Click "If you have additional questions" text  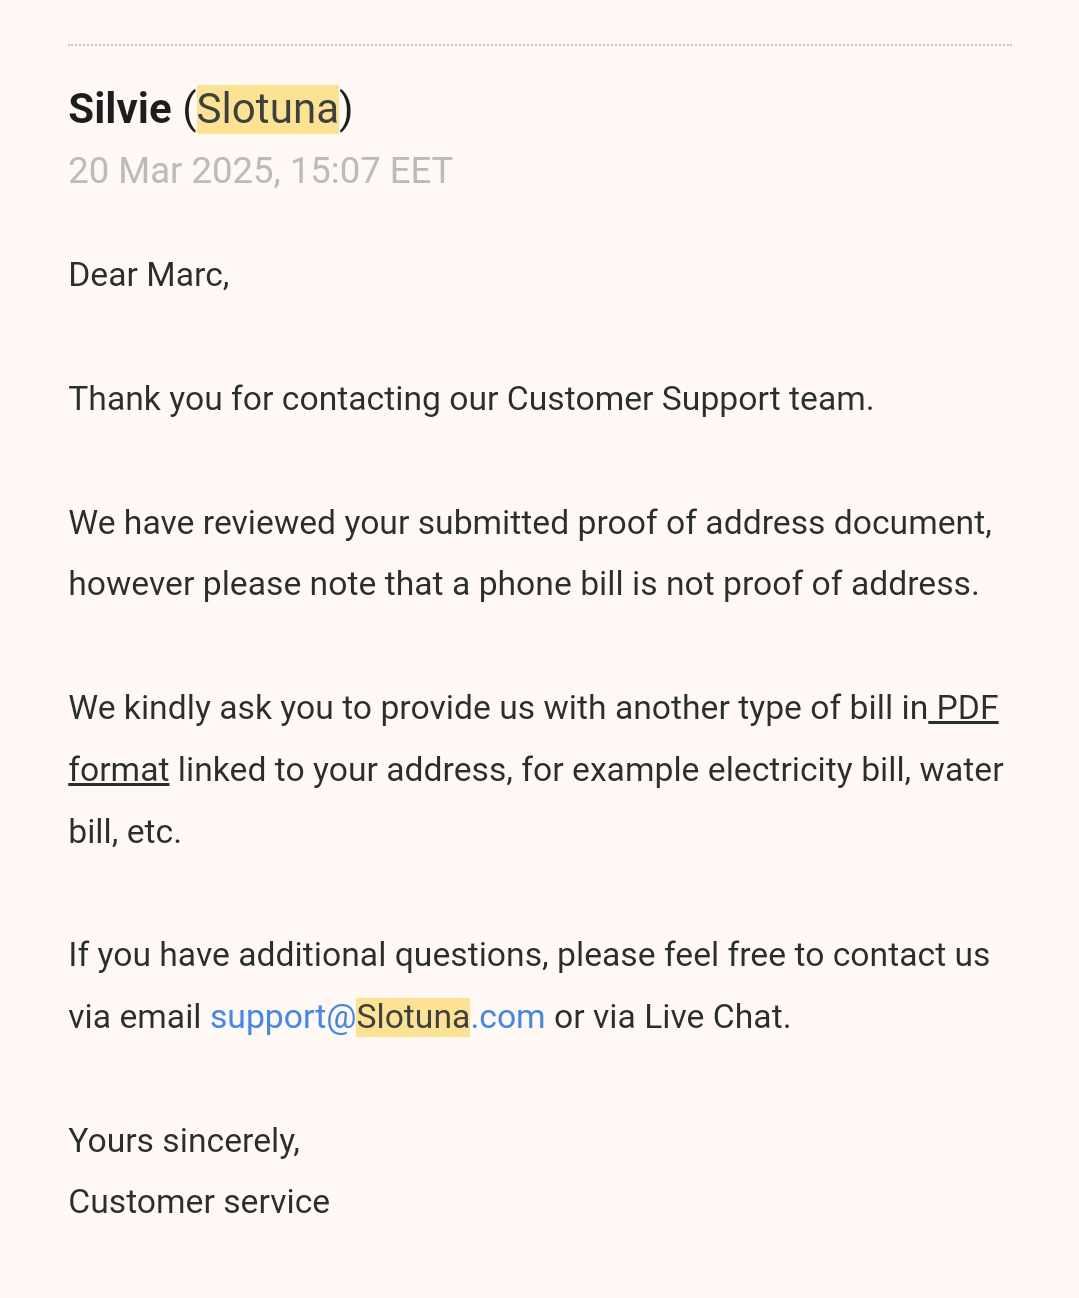pos(308,955)
